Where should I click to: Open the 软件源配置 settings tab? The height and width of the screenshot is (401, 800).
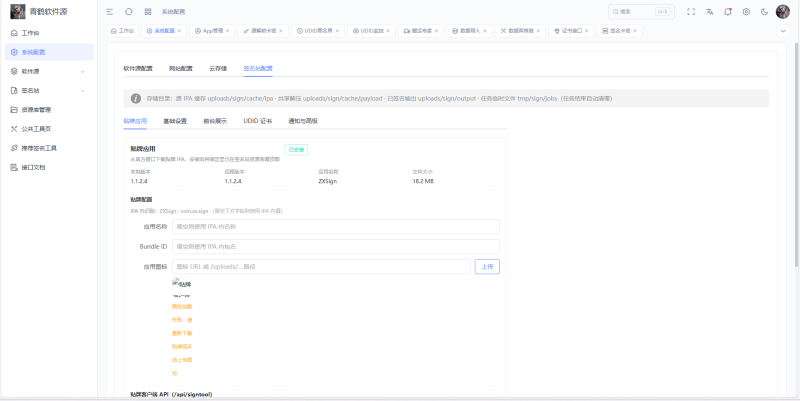pyautogui.click(x=138, y=68)
